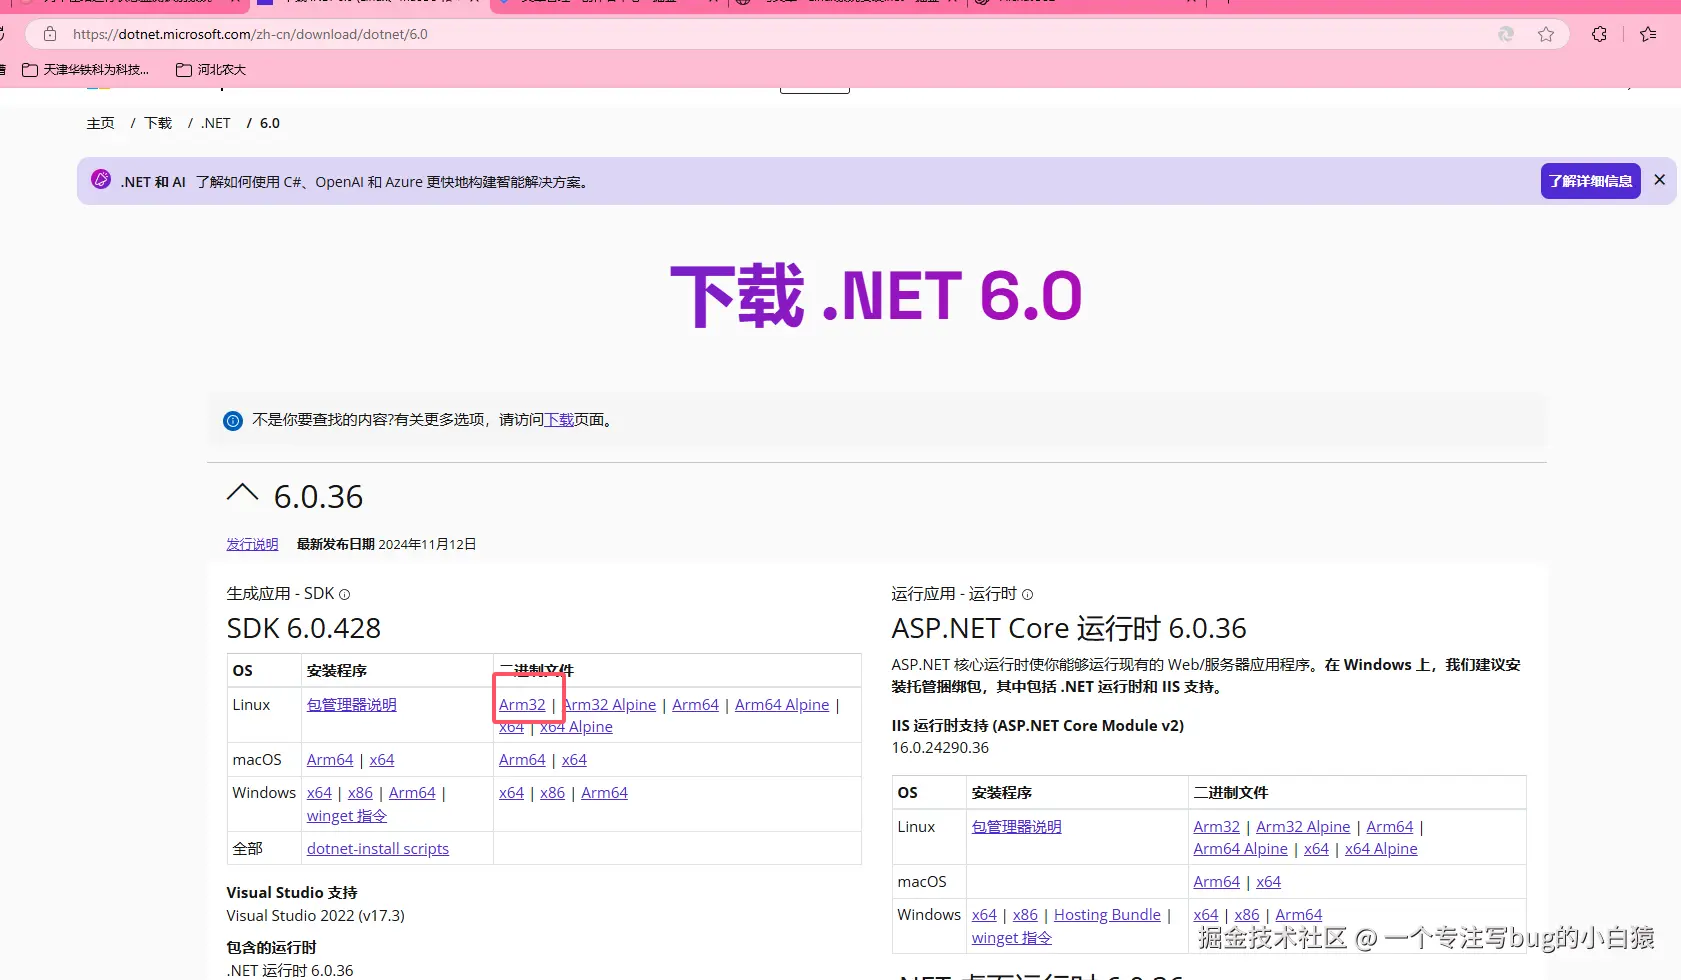The image size is (1681, 980).
Task: Download SDK Linux Arm64 Alpine binary
Action: [782, 705]
